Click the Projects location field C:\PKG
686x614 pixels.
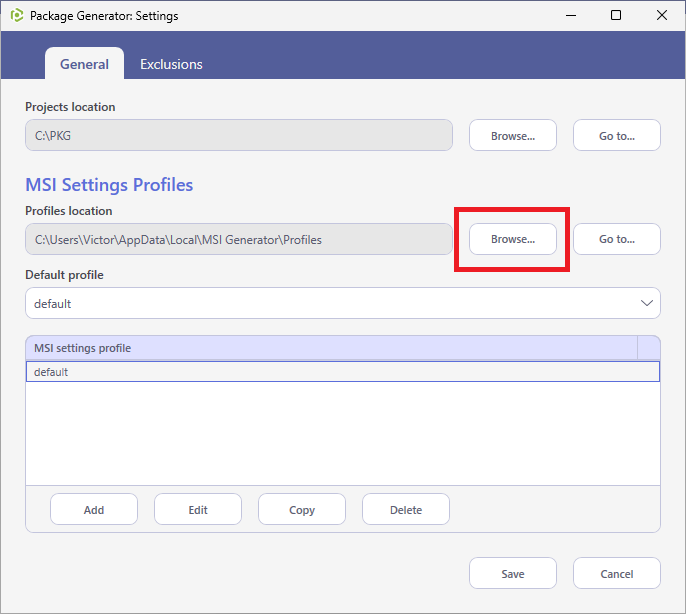[239, 135]
